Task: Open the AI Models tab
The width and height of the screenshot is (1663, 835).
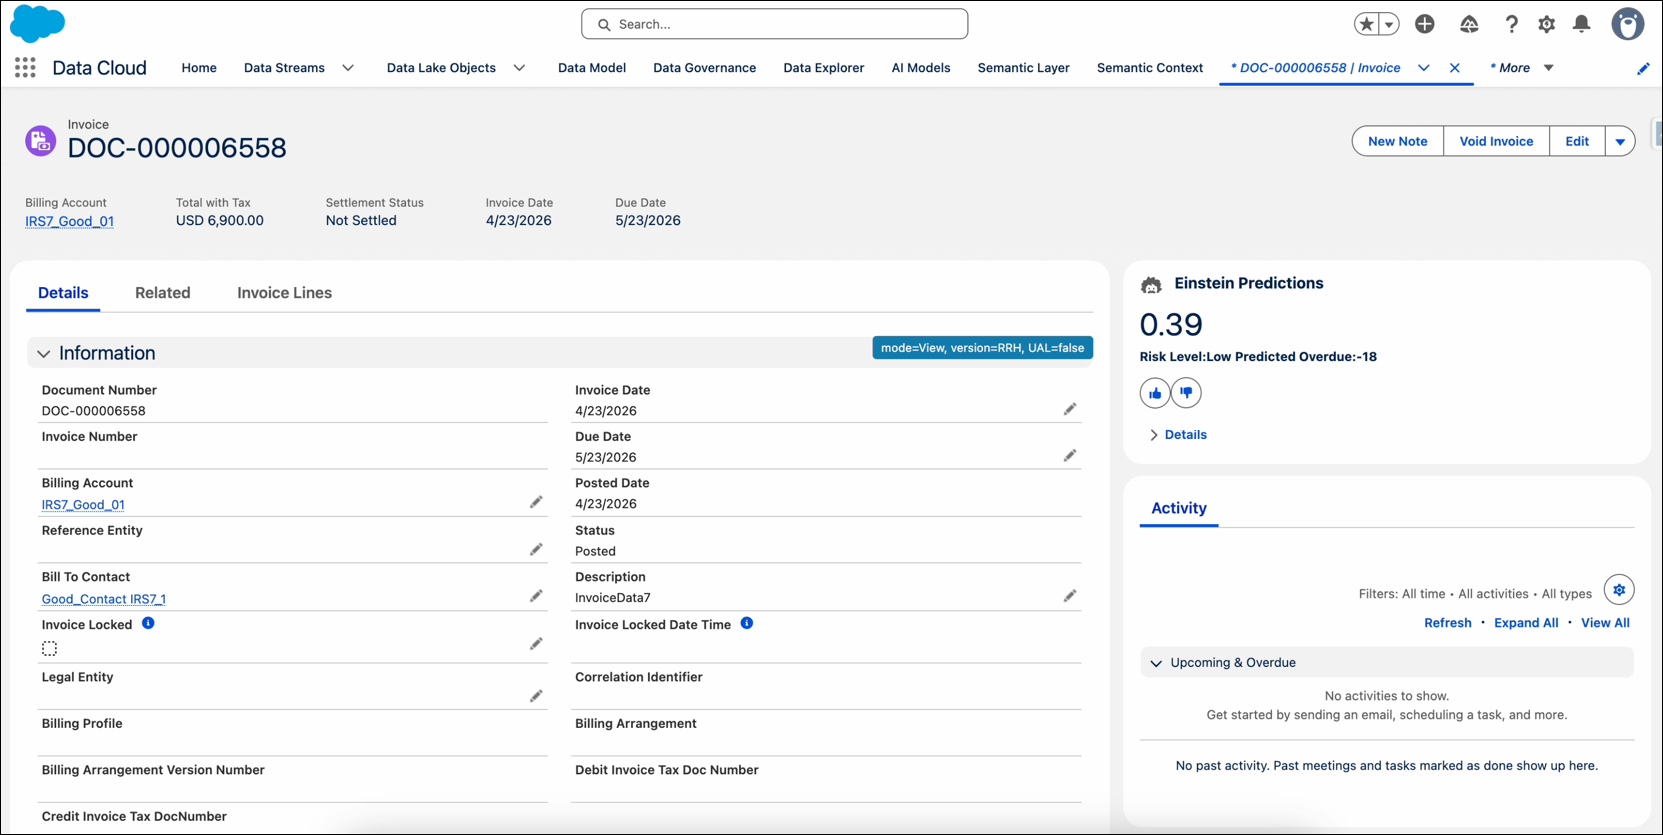Action: [x=921, y=68]
